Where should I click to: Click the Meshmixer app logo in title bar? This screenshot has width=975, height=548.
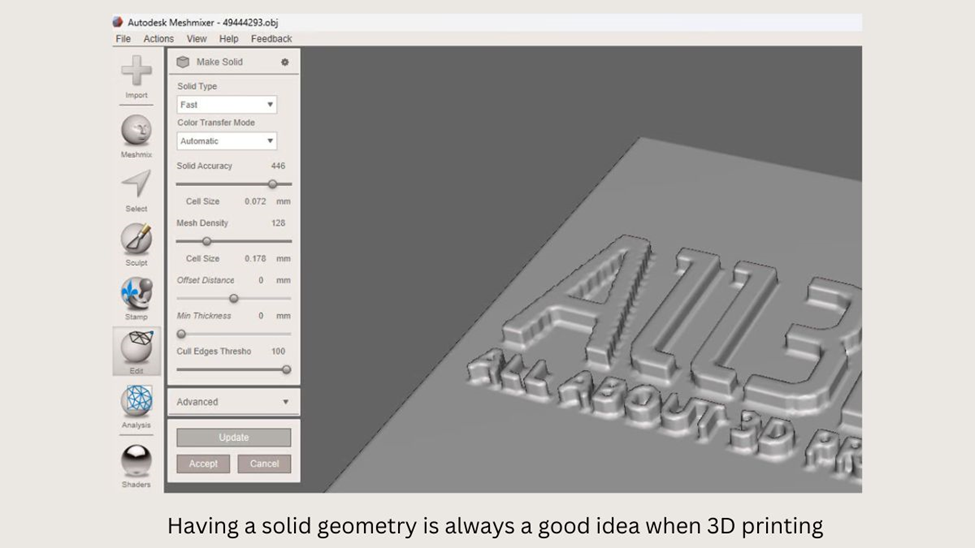[x=118, y=22]
